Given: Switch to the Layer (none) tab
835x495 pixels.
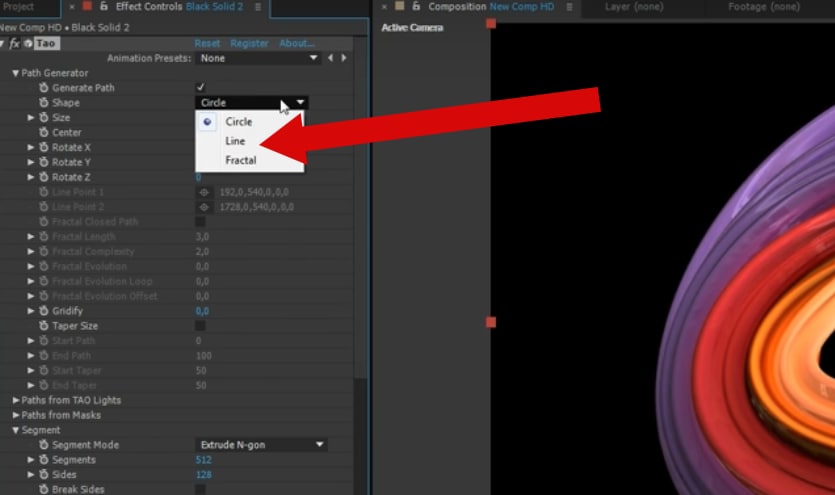Looking at the screenshot, I should (x=634, y=7).
